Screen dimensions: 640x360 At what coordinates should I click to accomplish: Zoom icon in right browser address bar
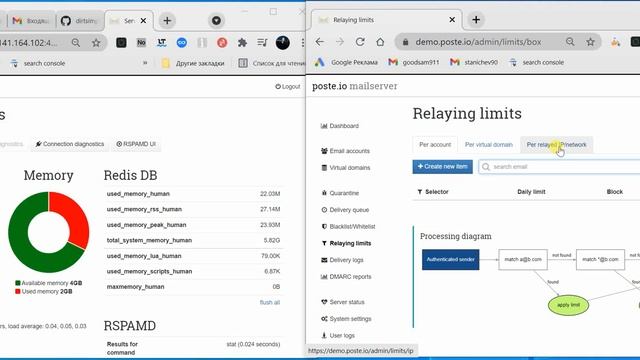pyautogui.click(x=570, y=42)
